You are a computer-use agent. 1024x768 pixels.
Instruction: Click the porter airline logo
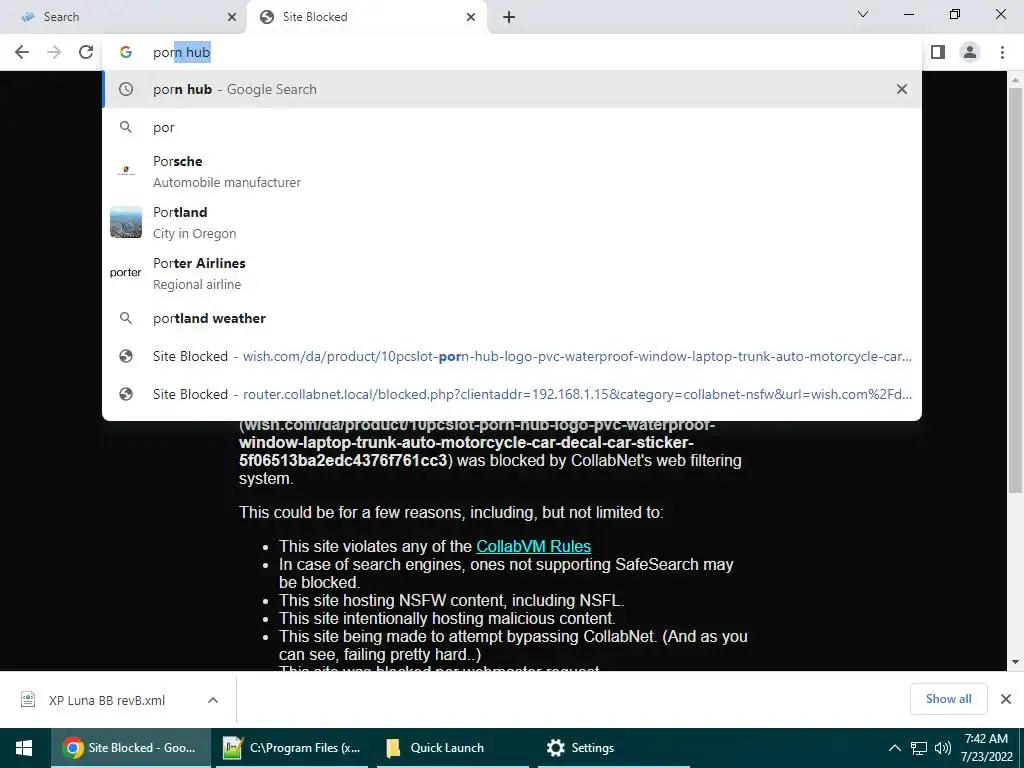click(125, 273)
